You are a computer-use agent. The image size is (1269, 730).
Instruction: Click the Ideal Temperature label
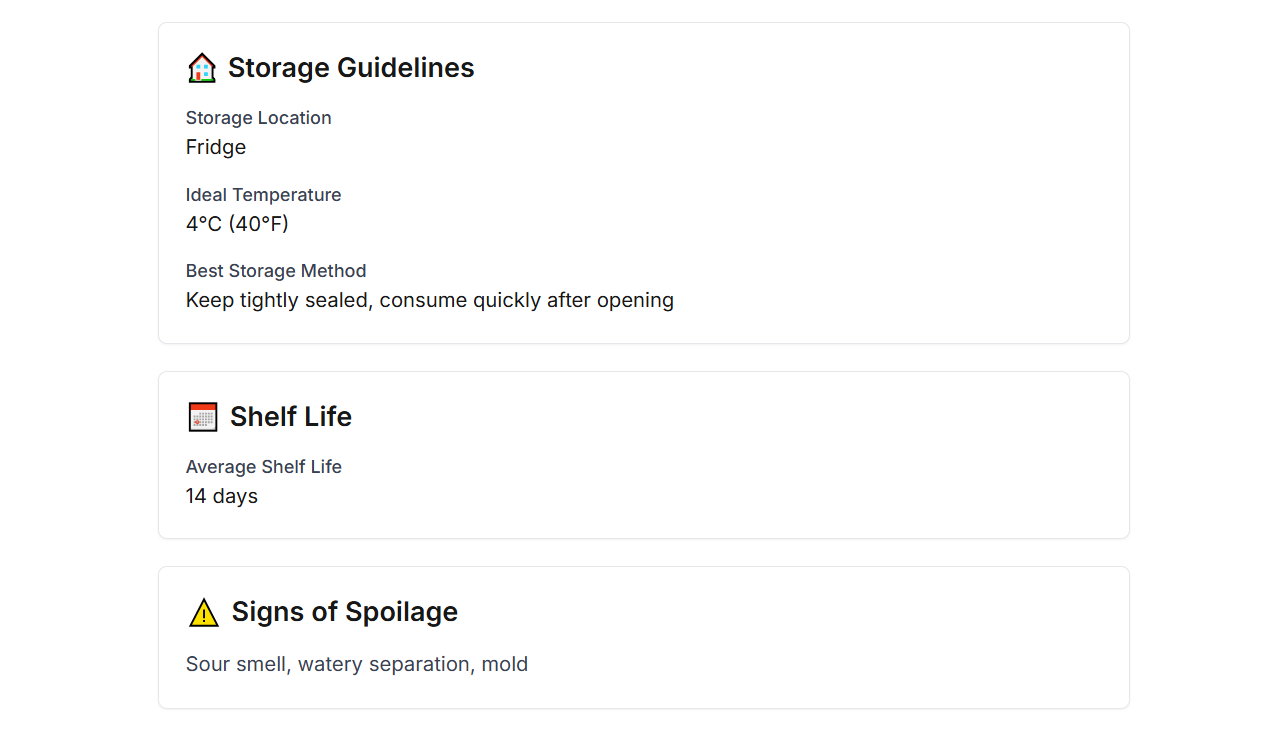tap(264, 195)
